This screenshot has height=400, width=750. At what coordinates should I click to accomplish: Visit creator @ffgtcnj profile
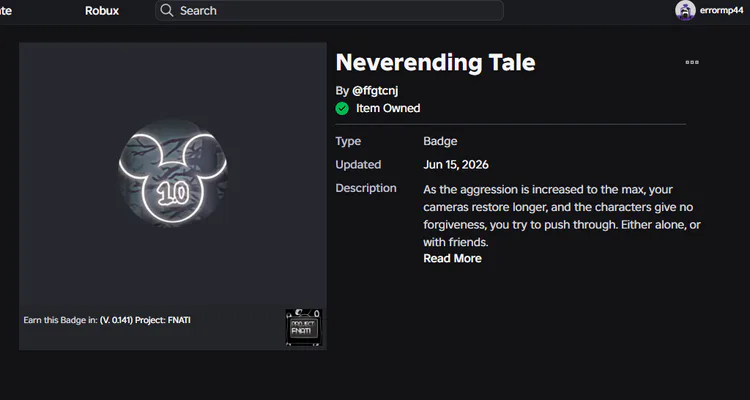(375, 90)
